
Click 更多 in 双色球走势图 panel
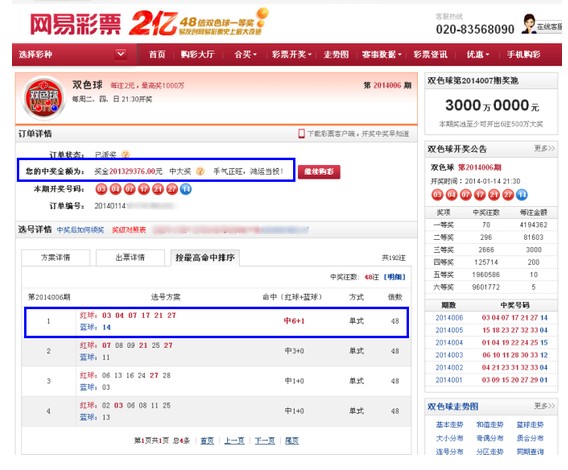click(544, 406)
